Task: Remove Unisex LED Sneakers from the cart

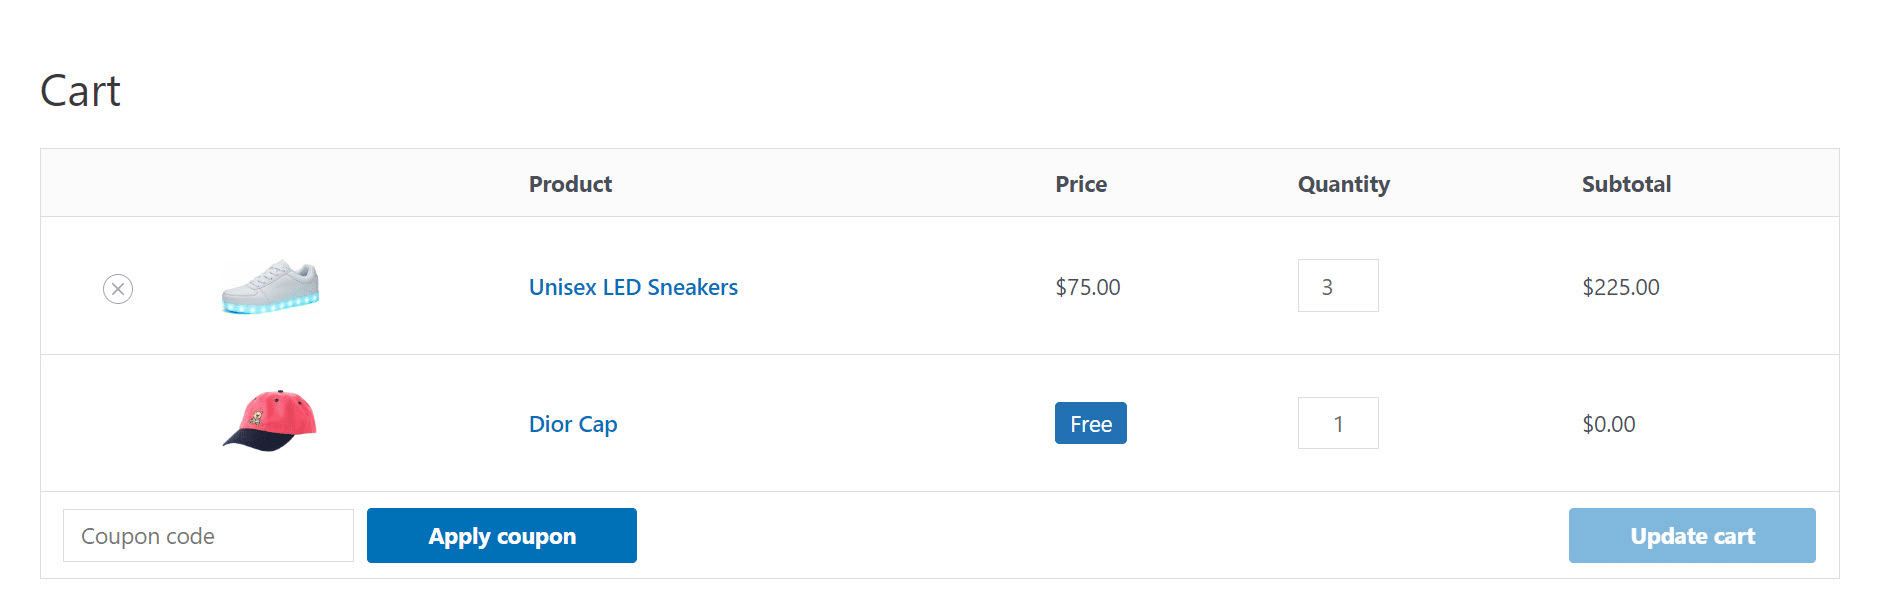Action: coord(118,289)
